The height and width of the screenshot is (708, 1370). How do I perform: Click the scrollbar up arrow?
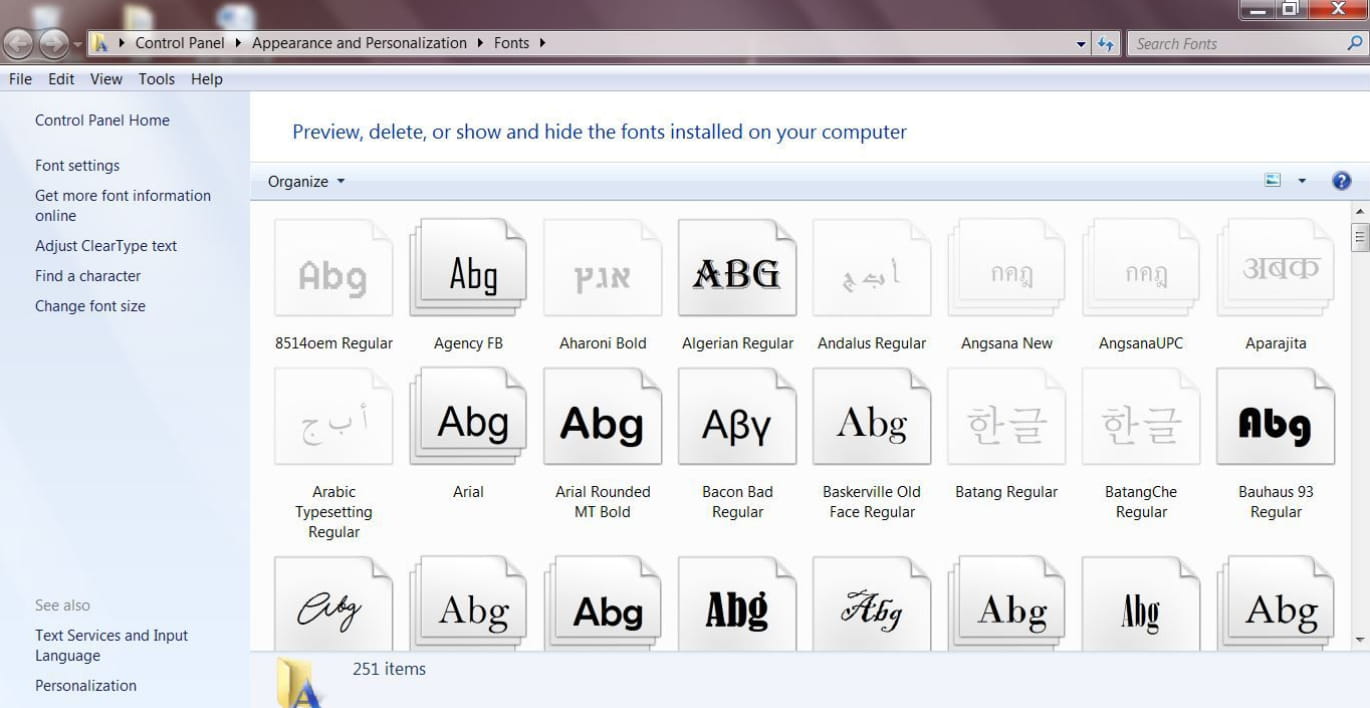pos(1359,212)
